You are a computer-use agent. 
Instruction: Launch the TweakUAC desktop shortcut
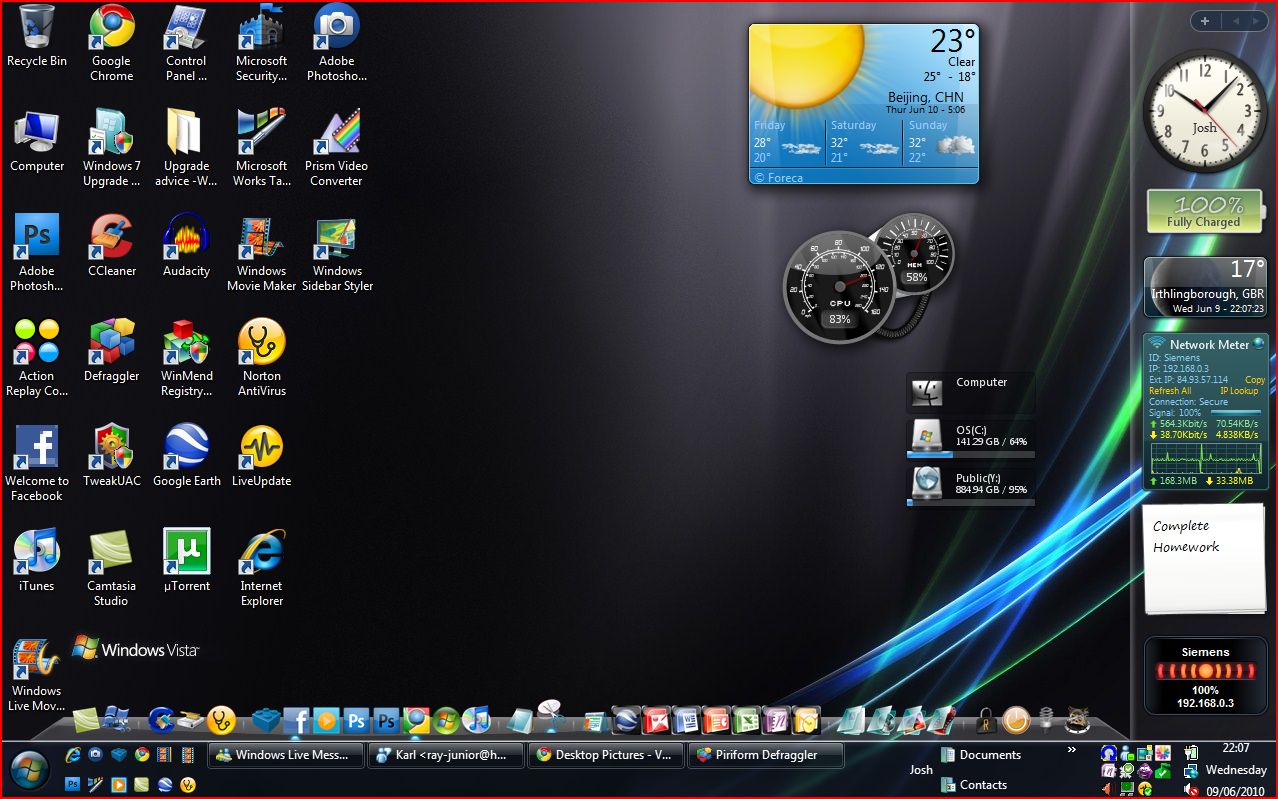click(112, 456)
